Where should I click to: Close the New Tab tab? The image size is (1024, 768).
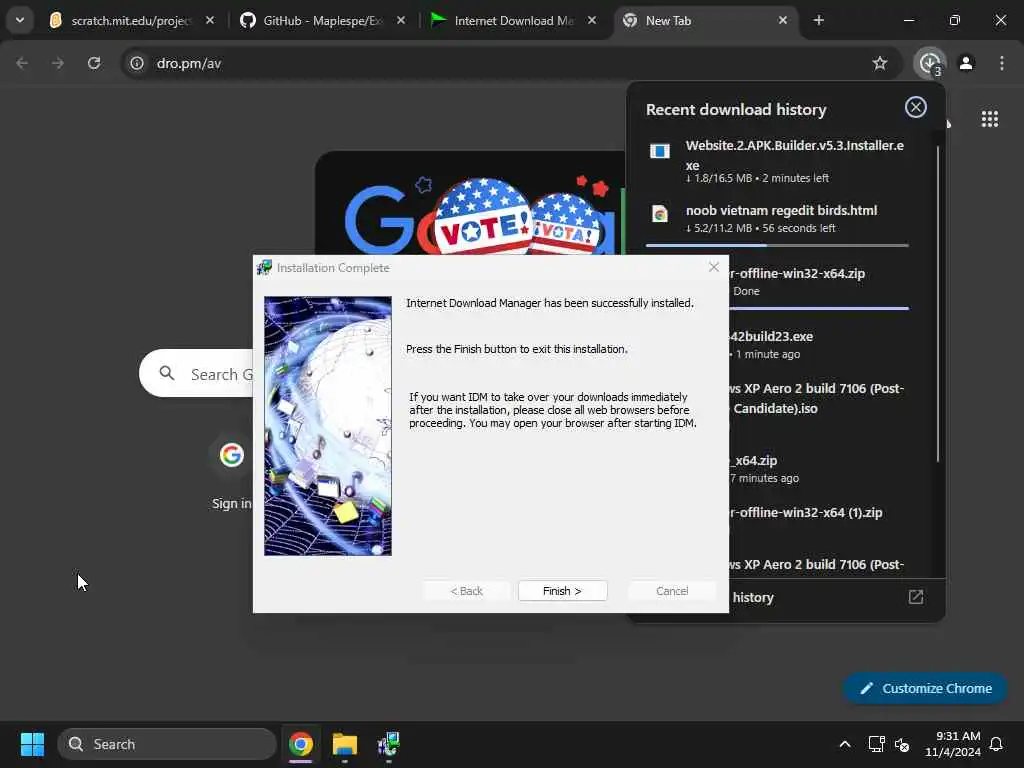click(x=783, y=20)
